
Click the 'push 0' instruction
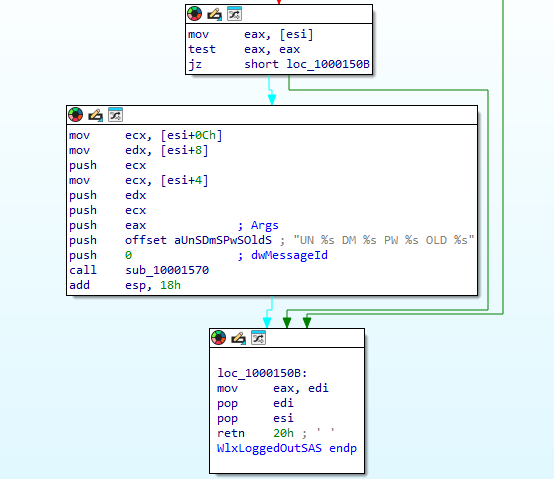coord(101,255)
